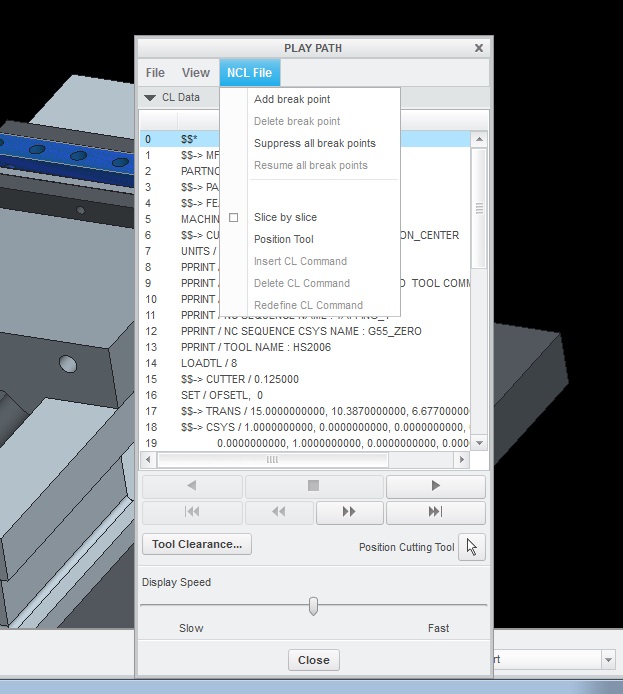Select Insert CL Command entry
This screenshot has height=694, width=623.
coord(300,261)
